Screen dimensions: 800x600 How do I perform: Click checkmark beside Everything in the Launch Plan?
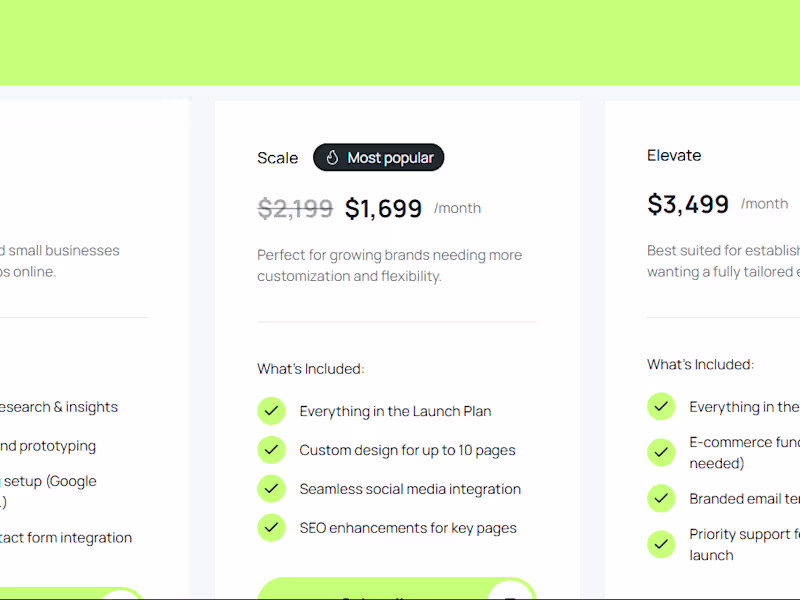[x=271, y=411]
